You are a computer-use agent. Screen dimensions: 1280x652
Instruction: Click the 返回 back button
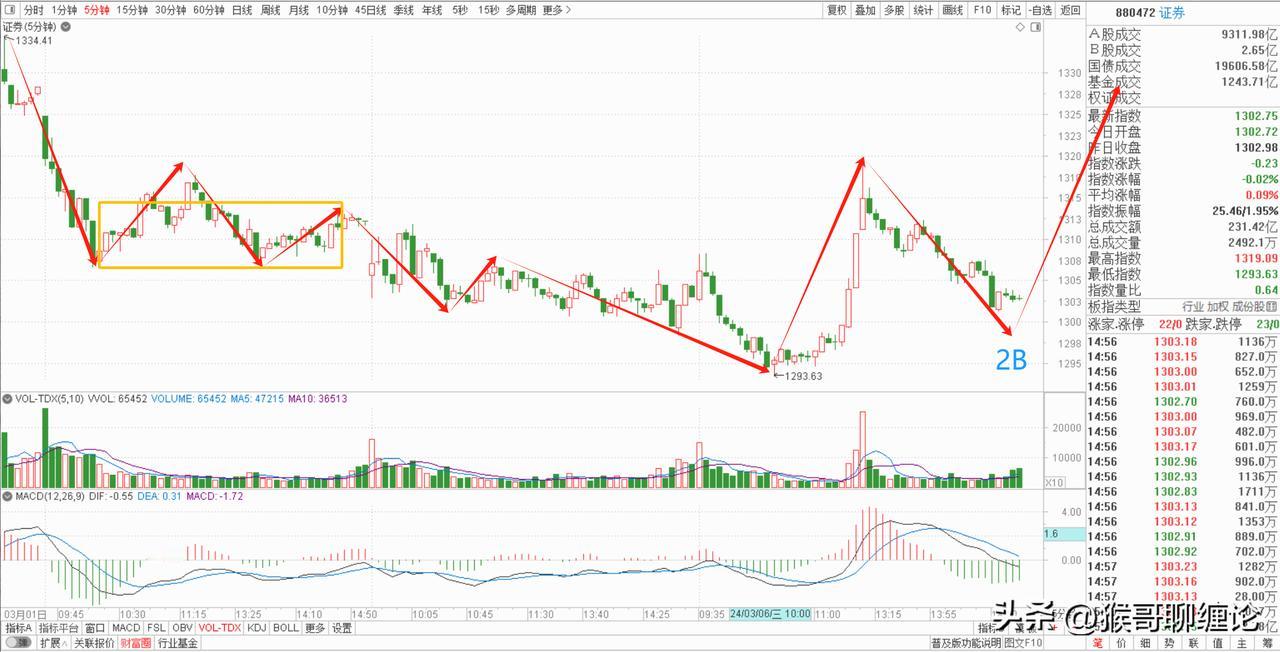[1070, 10]
